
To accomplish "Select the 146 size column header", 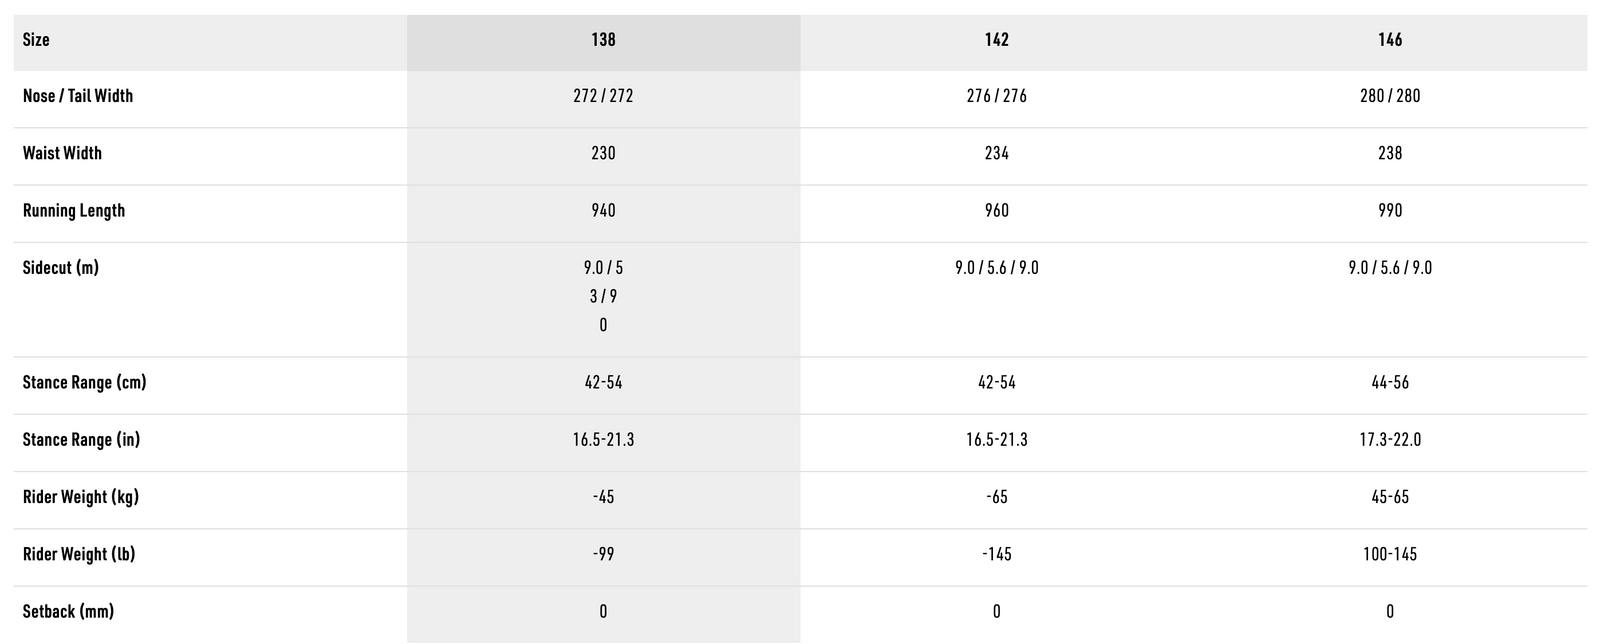I will pos(1390,40).
